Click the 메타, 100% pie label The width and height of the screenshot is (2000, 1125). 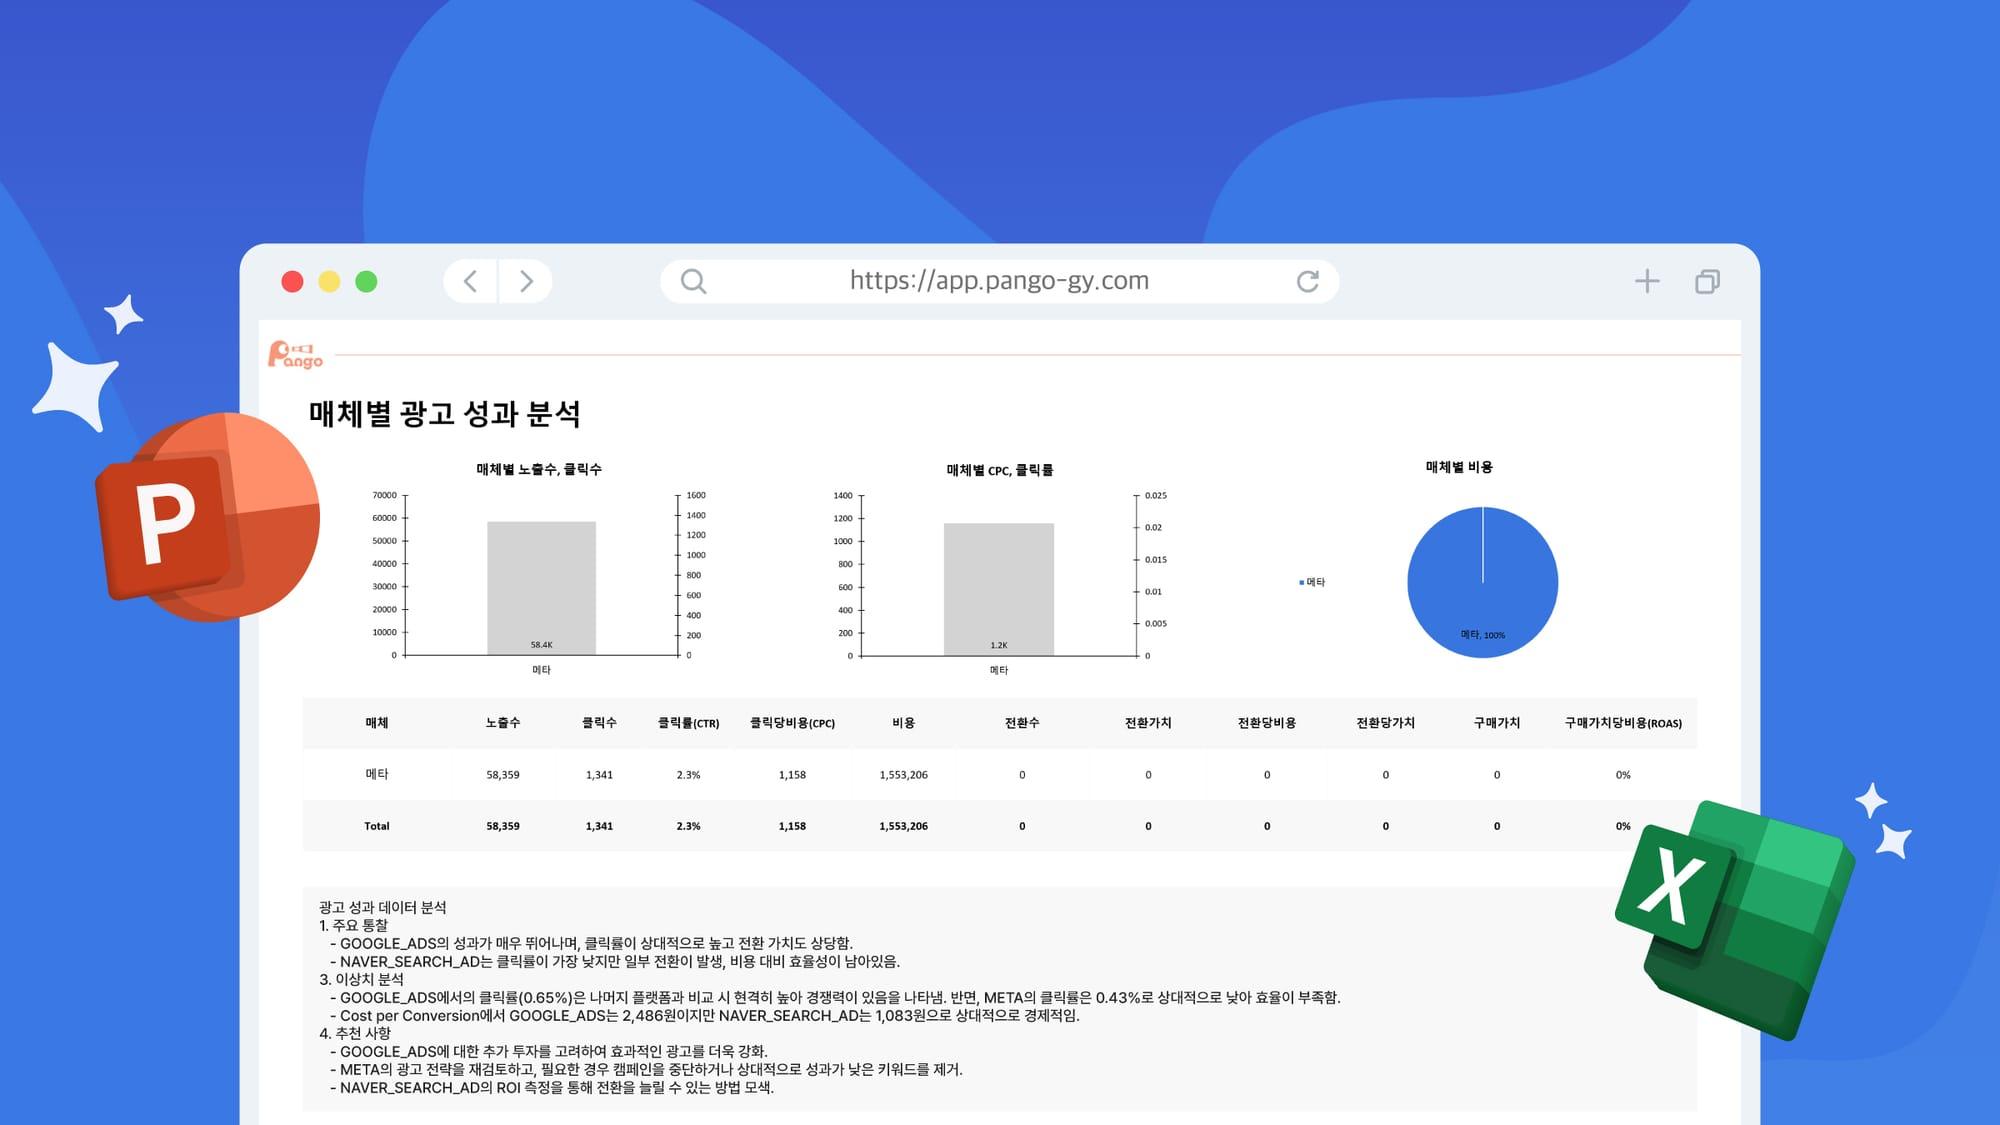pos(1483,635)
